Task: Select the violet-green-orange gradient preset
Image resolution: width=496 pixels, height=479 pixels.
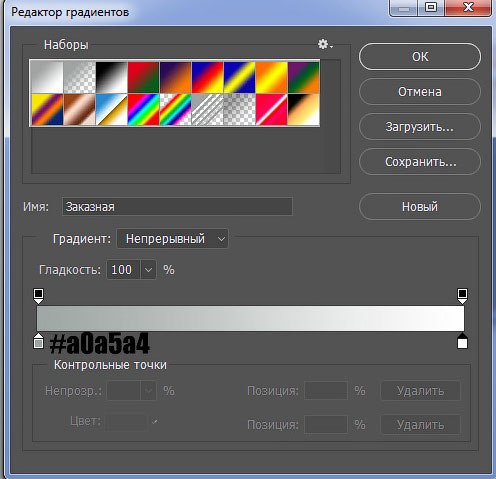Action: [304, 77]
